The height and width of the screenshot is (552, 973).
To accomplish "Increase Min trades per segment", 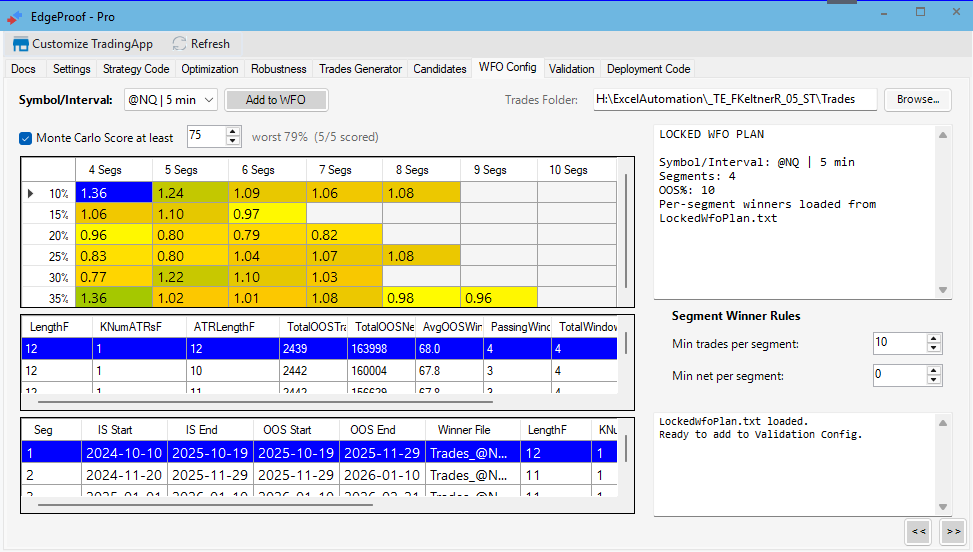I will click(x=934, y=339).
